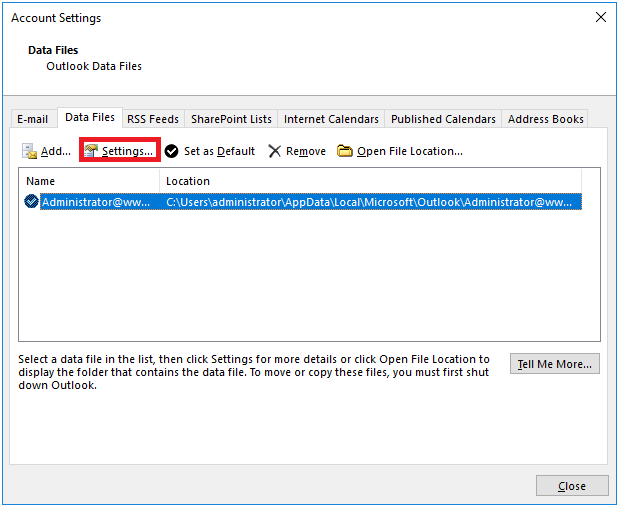Click the Set as Default checkmark icon
The width and height of the screenshot is (618, 507).
(171, 151)
